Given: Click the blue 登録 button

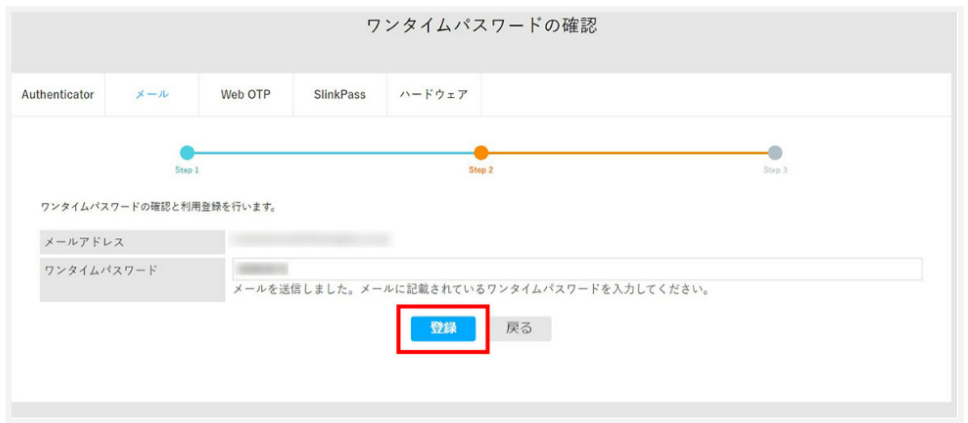Looking at the screenshot, I should coord(443,329).
